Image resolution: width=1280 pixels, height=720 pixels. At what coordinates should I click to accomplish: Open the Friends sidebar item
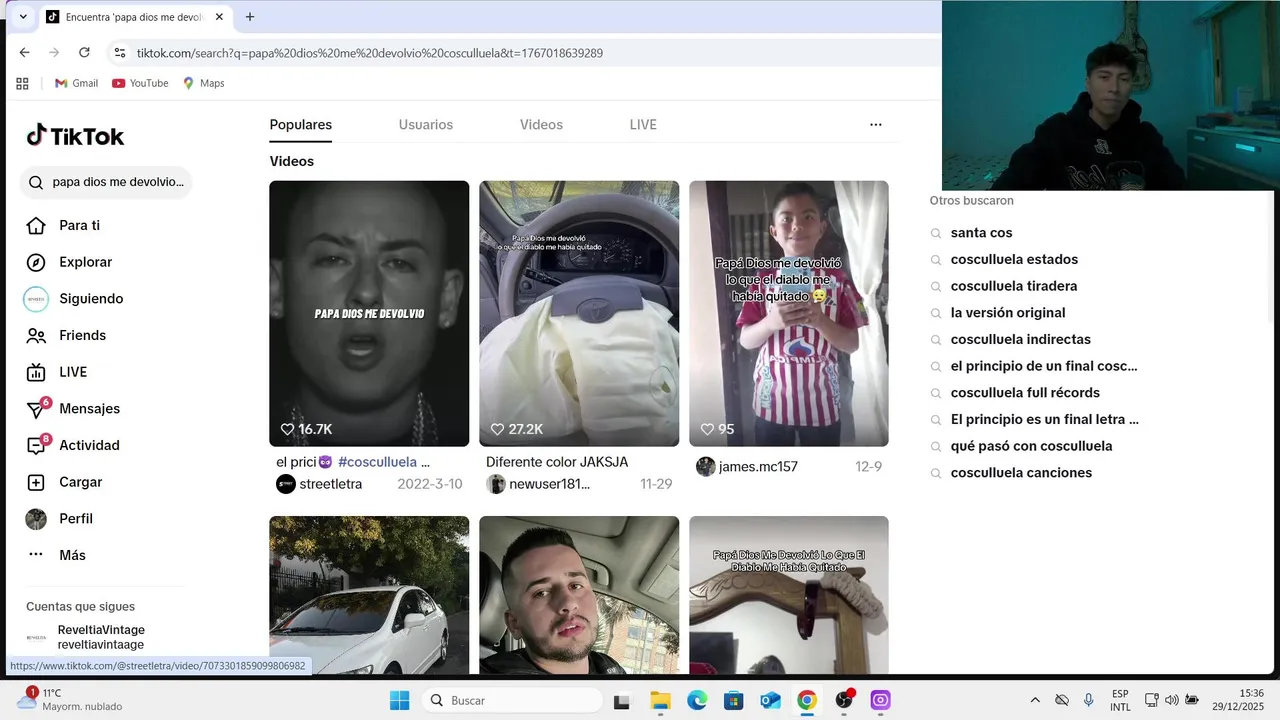click(82, 335)
